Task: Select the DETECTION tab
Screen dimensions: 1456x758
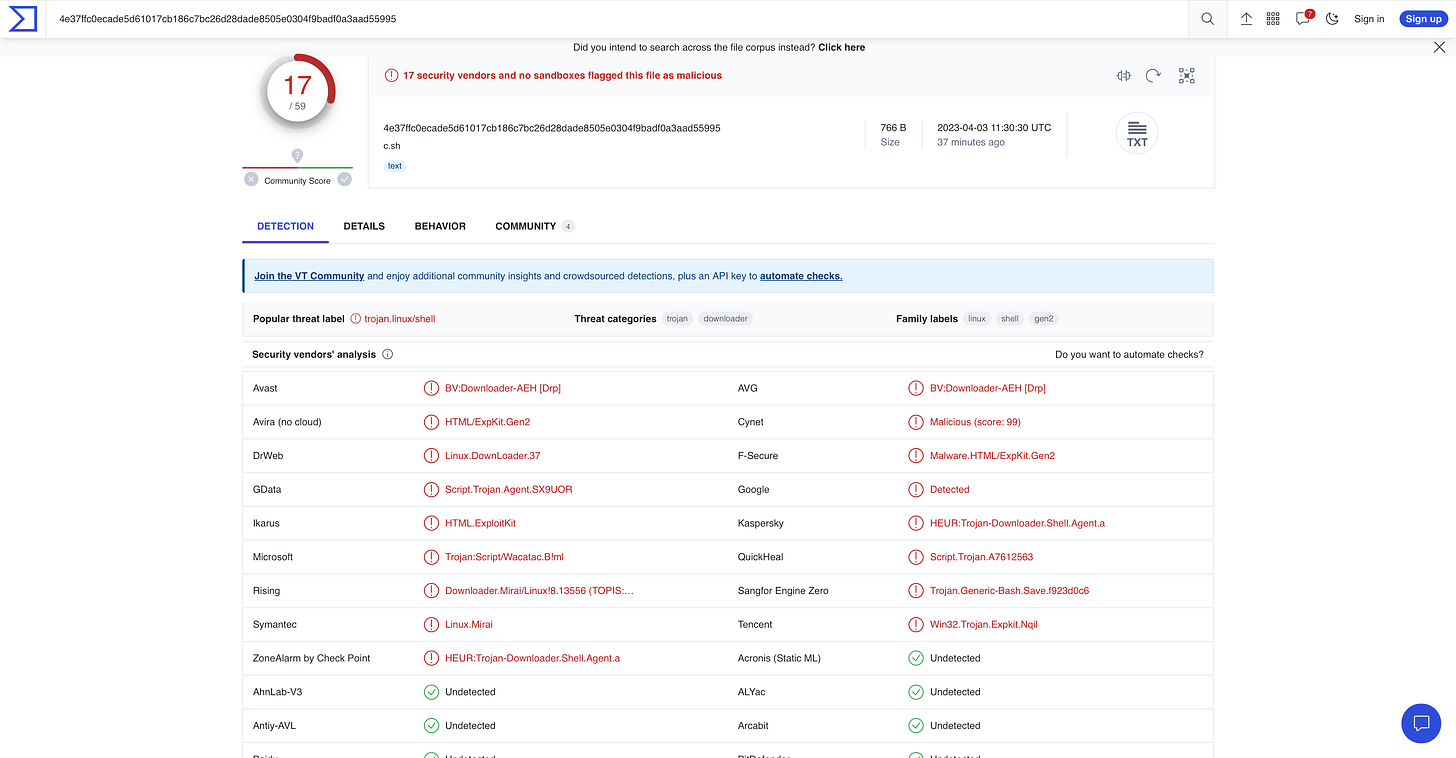Action: (x=285, y=226)
